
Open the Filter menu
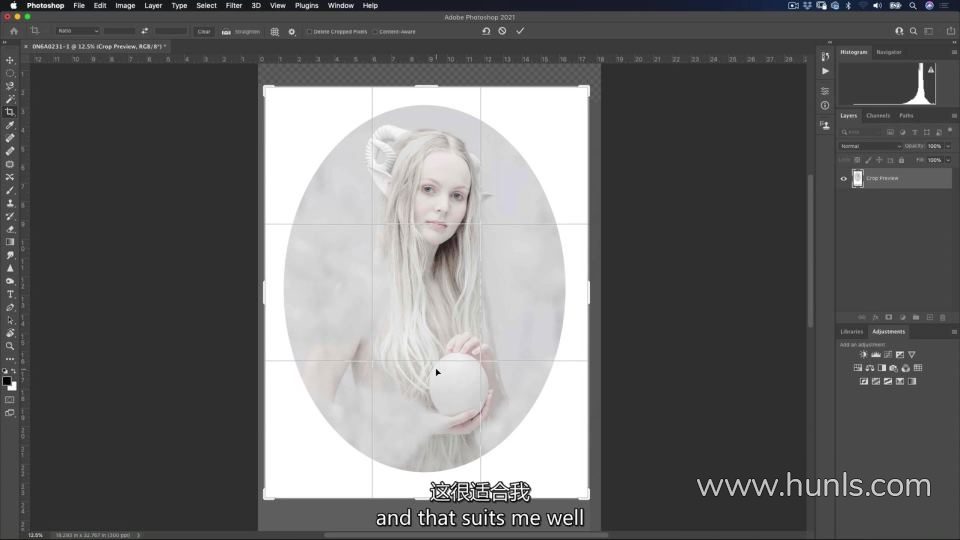pos(234,6)
